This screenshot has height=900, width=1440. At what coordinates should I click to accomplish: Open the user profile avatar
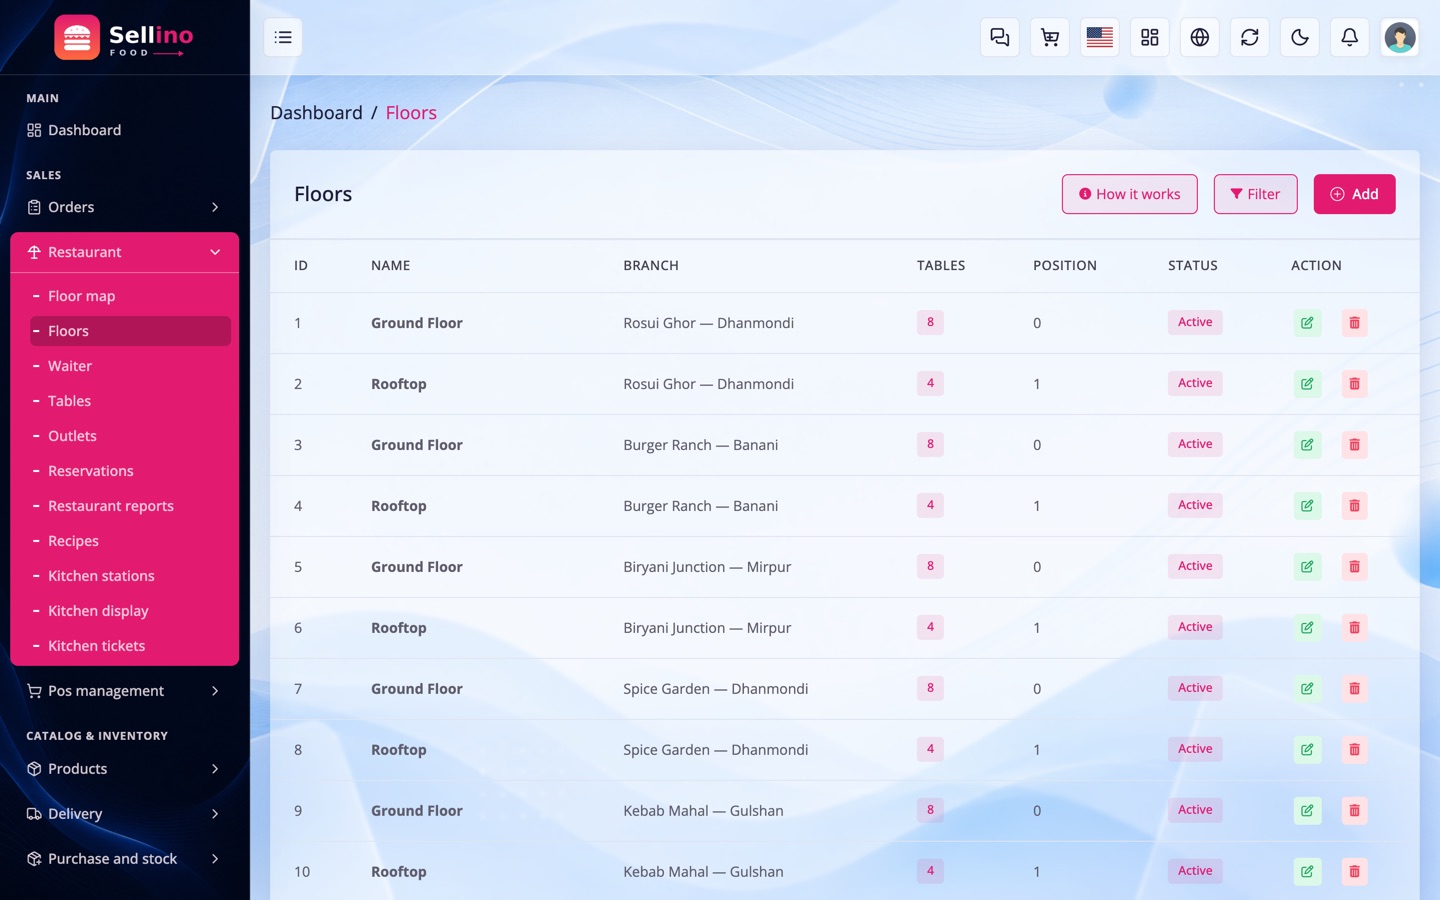(1400, 37)
